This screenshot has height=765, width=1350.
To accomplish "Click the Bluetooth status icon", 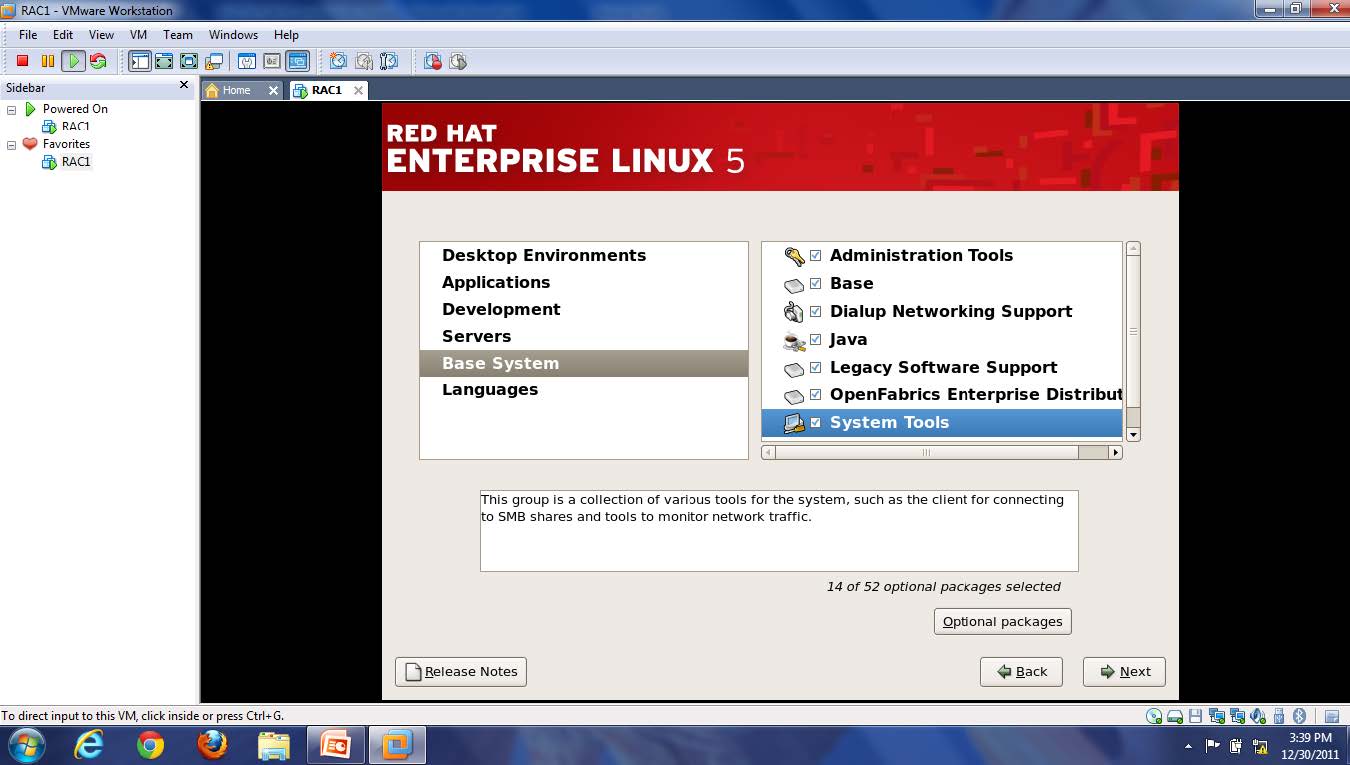I will tap(1300, 716).
